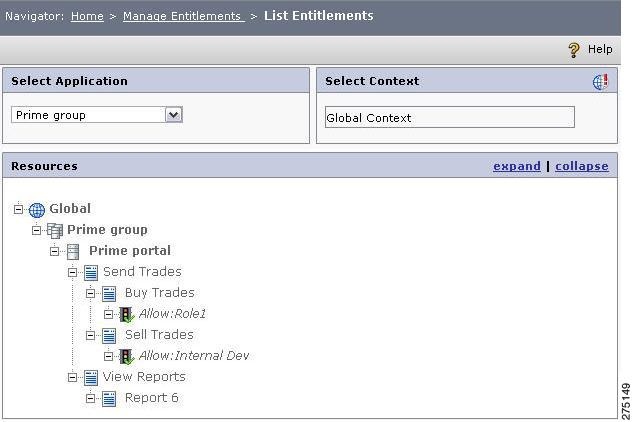Select View Reports in the tree

click(144, 377)
